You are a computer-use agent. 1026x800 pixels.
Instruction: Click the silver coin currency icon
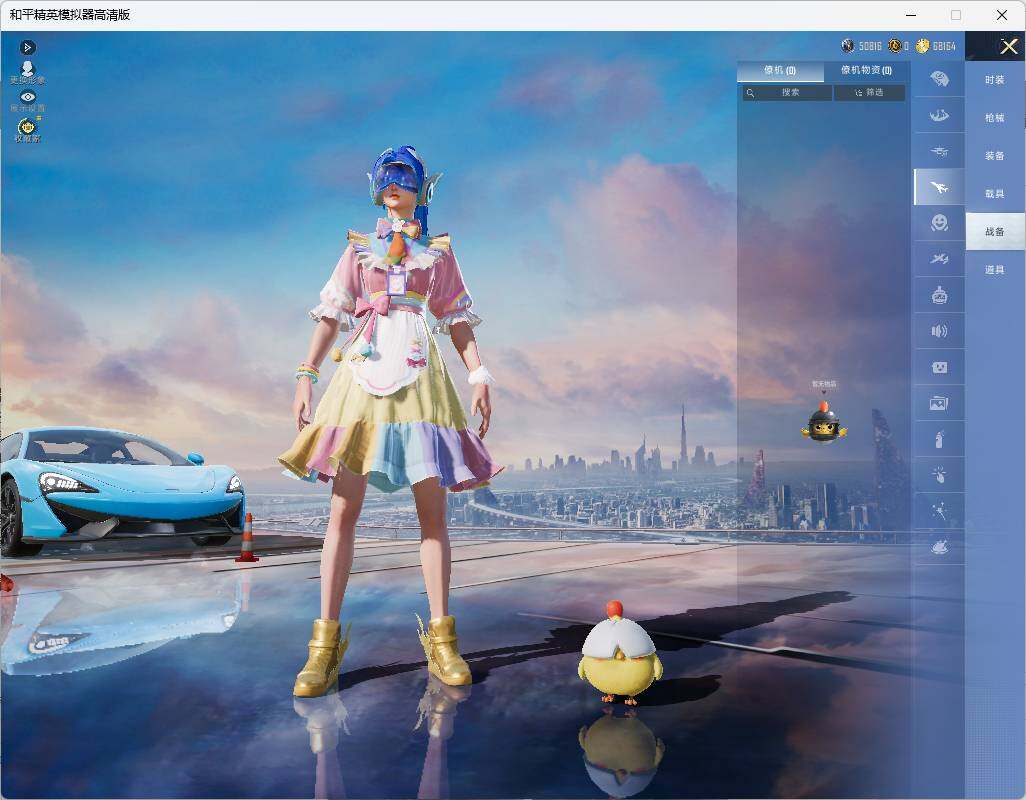848,46
